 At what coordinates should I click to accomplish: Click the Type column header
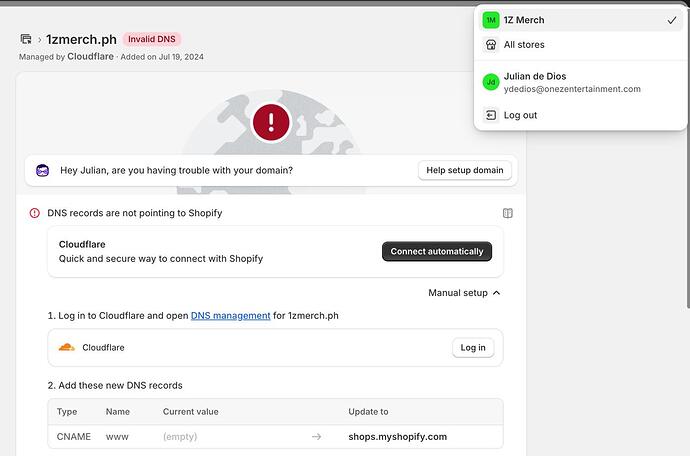[x=67, y=412]
